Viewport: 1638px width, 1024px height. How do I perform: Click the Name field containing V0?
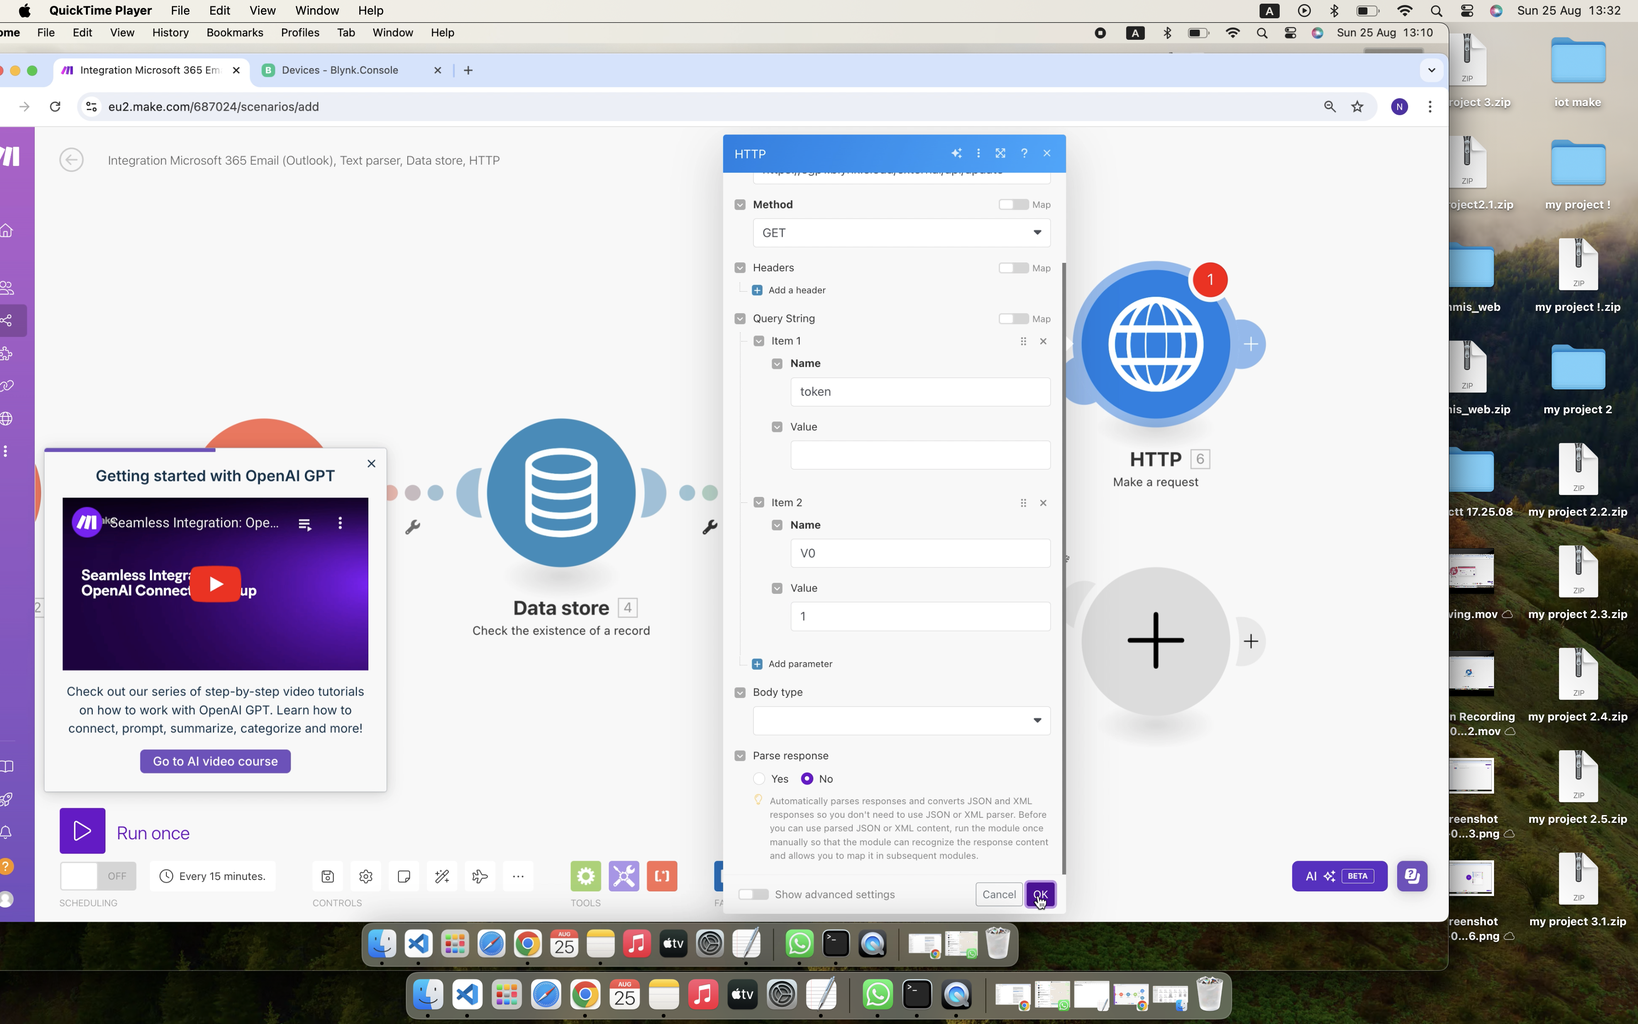click(920, 553)
